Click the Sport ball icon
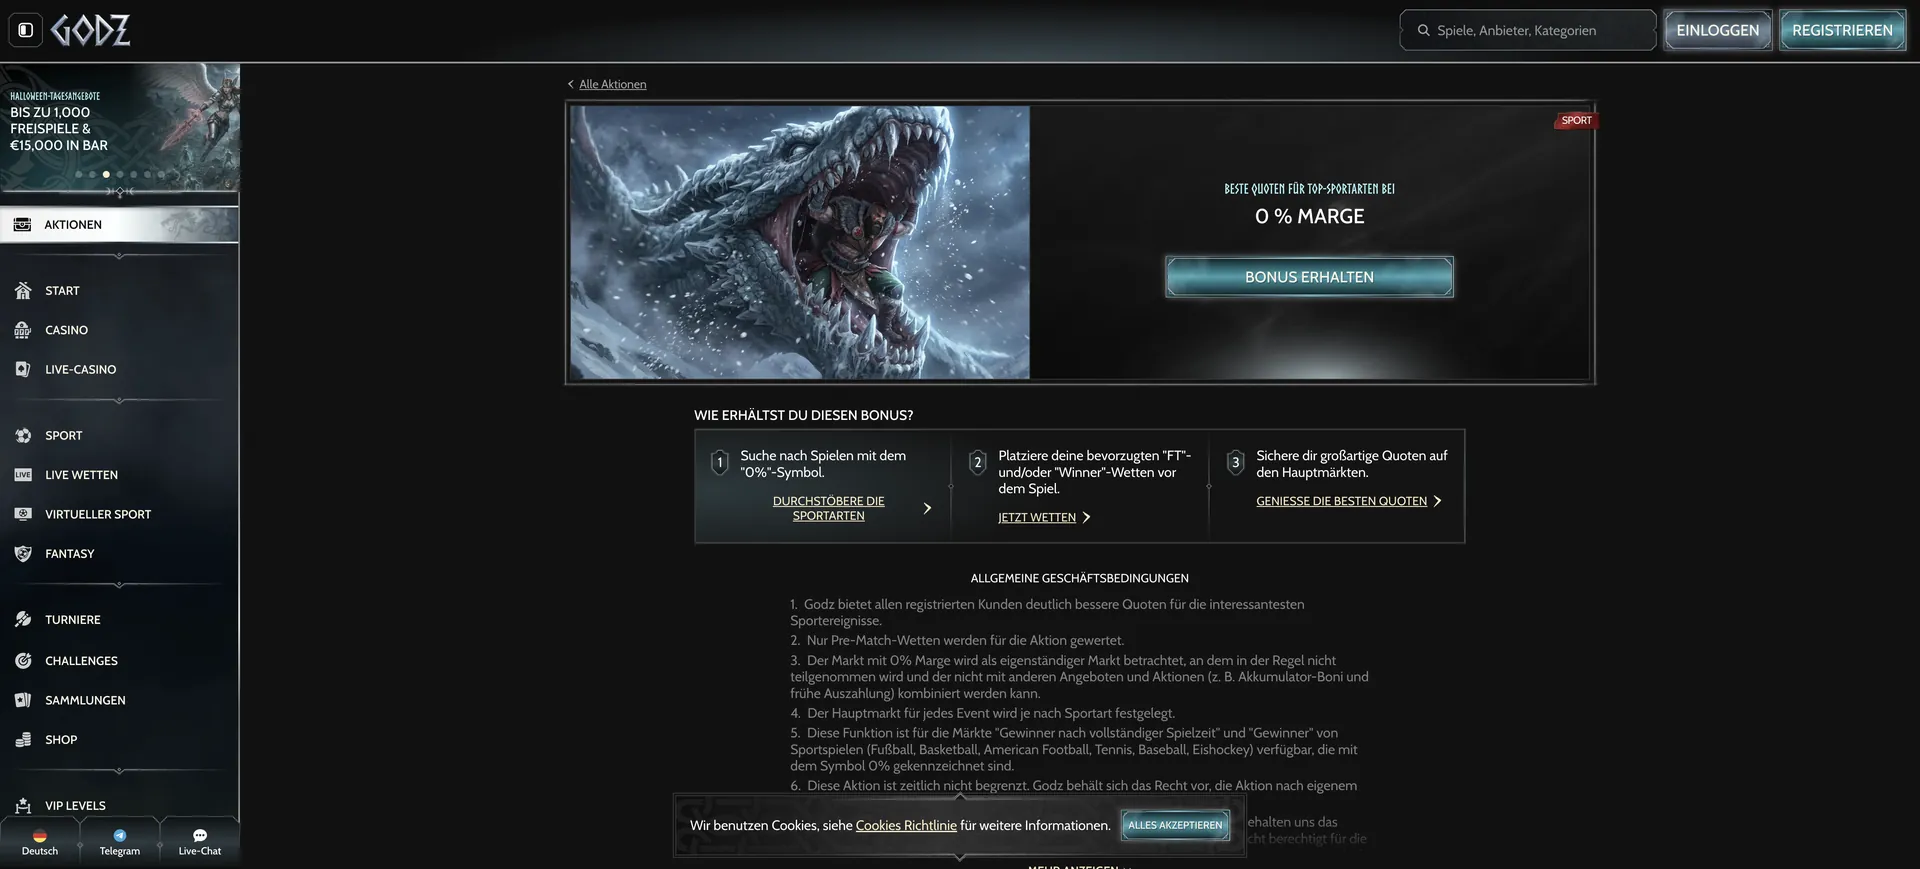 coord(23,436)
